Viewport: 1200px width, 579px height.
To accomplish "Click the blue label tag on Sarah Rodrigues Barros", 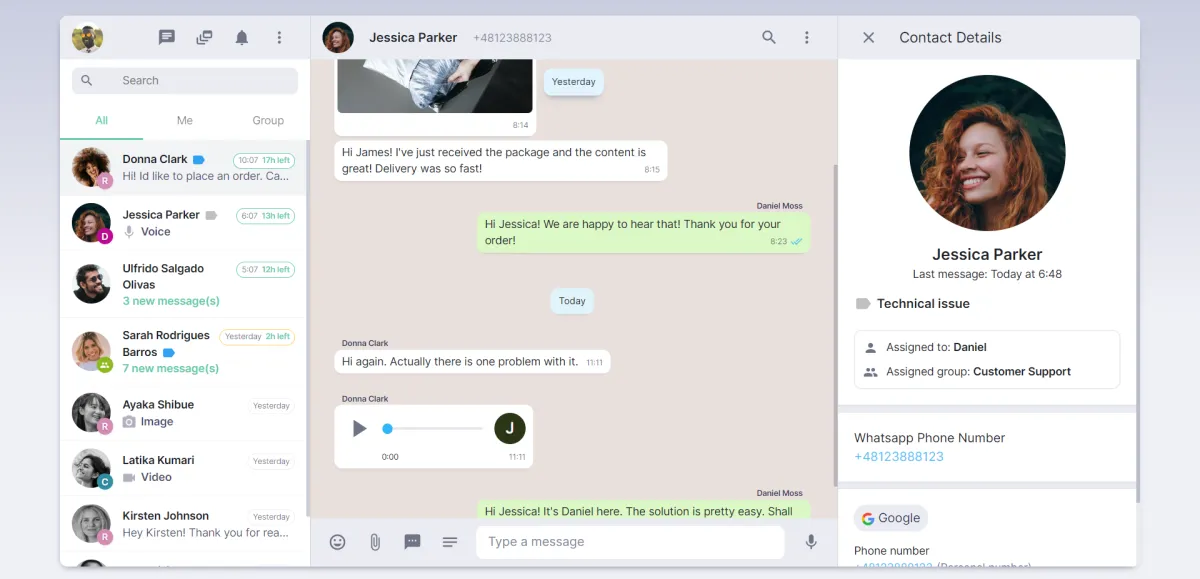I will tap(169, 352).
